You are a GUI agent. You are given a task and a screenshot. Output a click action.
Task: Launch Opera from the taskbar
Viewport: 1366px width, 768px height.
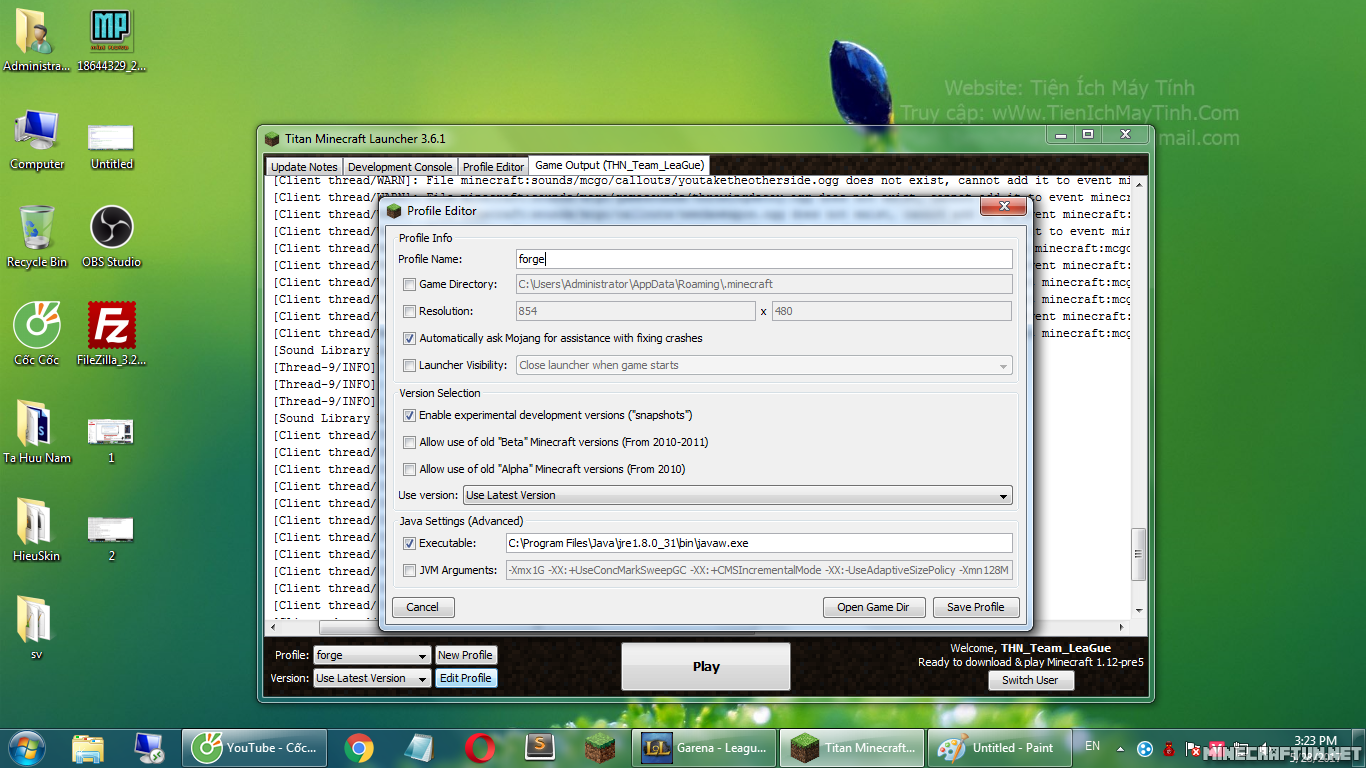coord(480,747)
